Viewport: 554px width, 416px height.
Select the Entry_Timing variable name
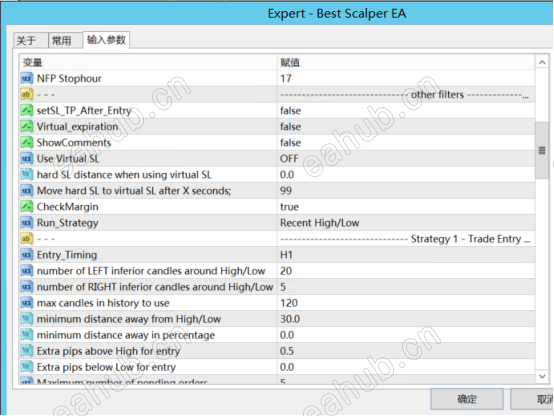tap(67, 254)
